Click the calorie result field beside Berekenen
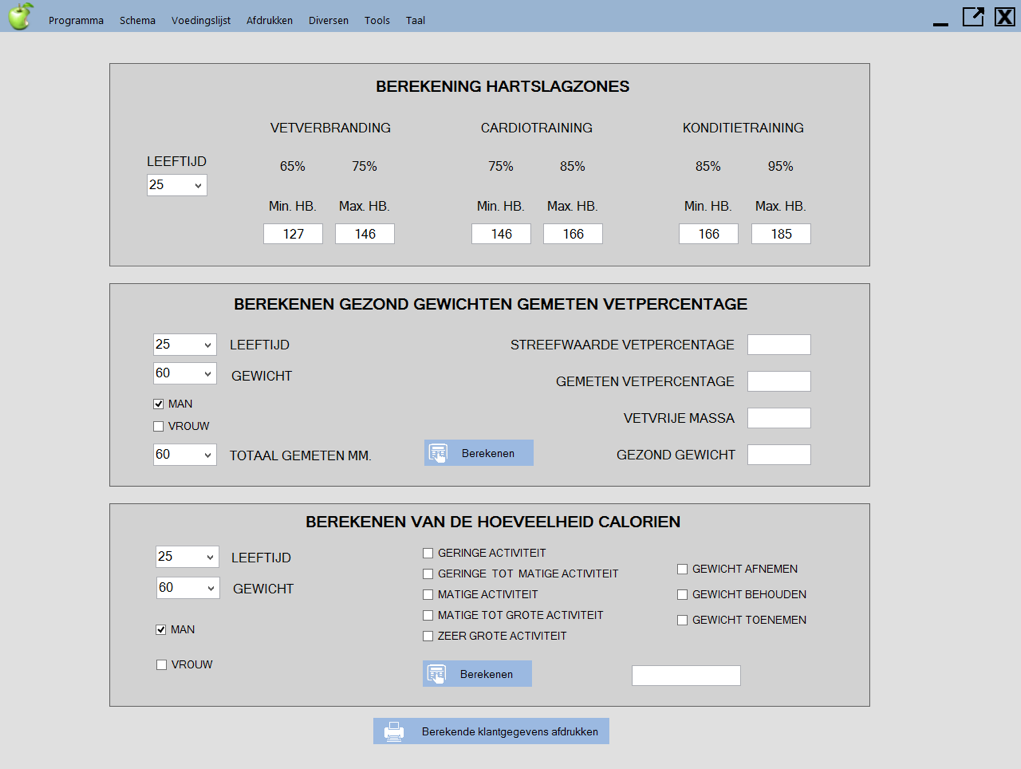 686,676
